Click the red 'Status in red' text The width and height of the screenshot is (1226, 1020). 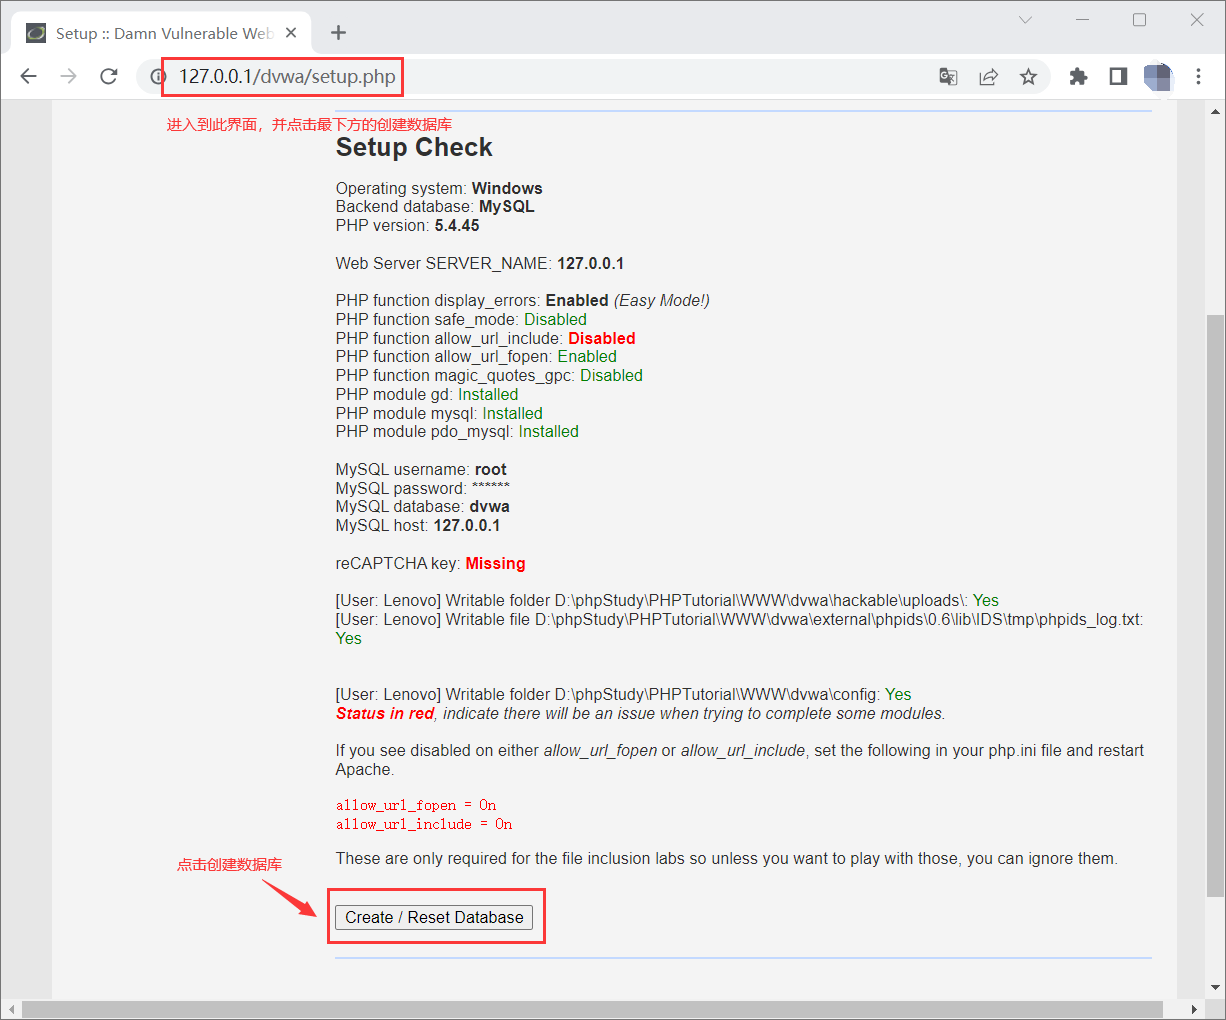[385, 713]
